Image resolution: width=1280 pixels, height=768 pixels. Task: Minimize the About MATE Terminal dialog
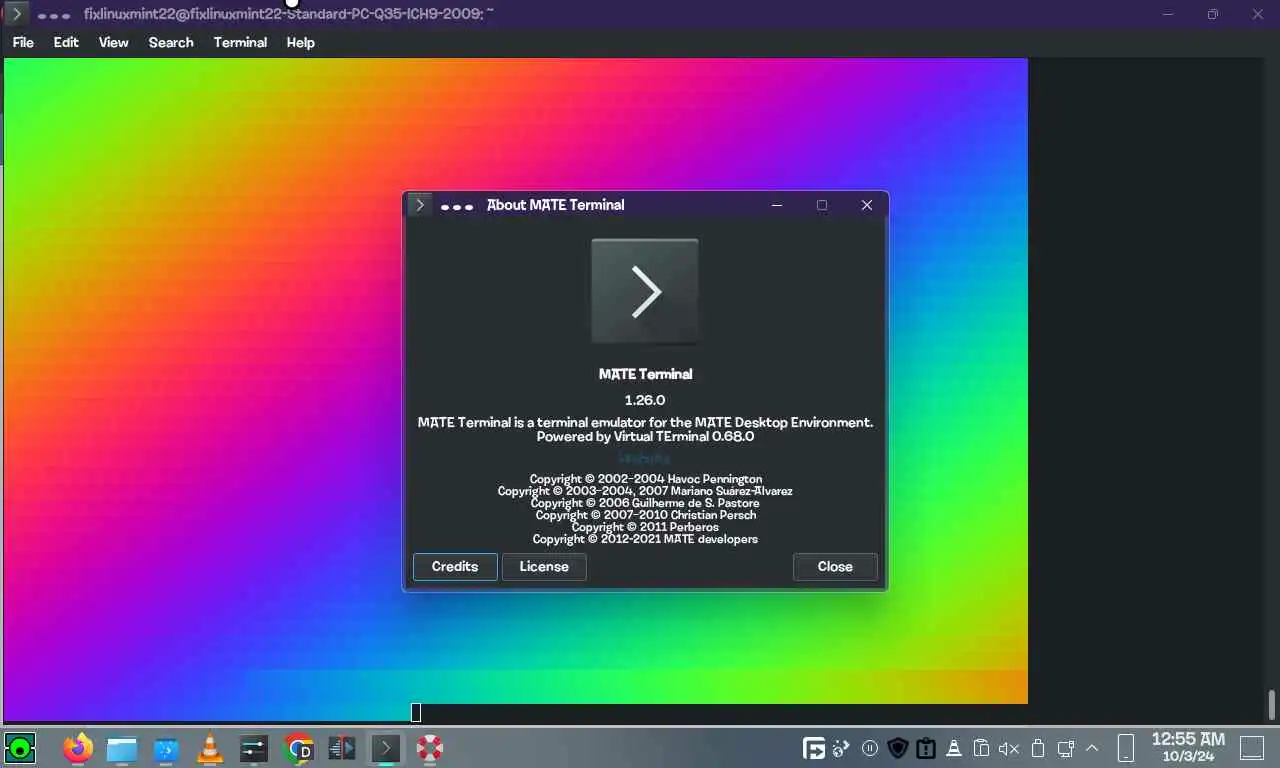tap(777, 205)
